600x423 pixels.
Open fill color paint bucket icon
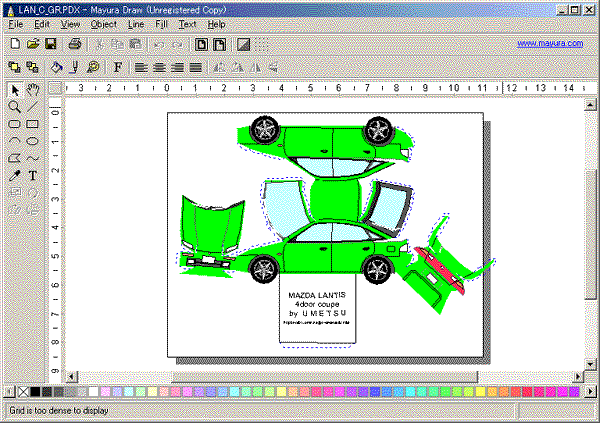[x=57, y=67]
